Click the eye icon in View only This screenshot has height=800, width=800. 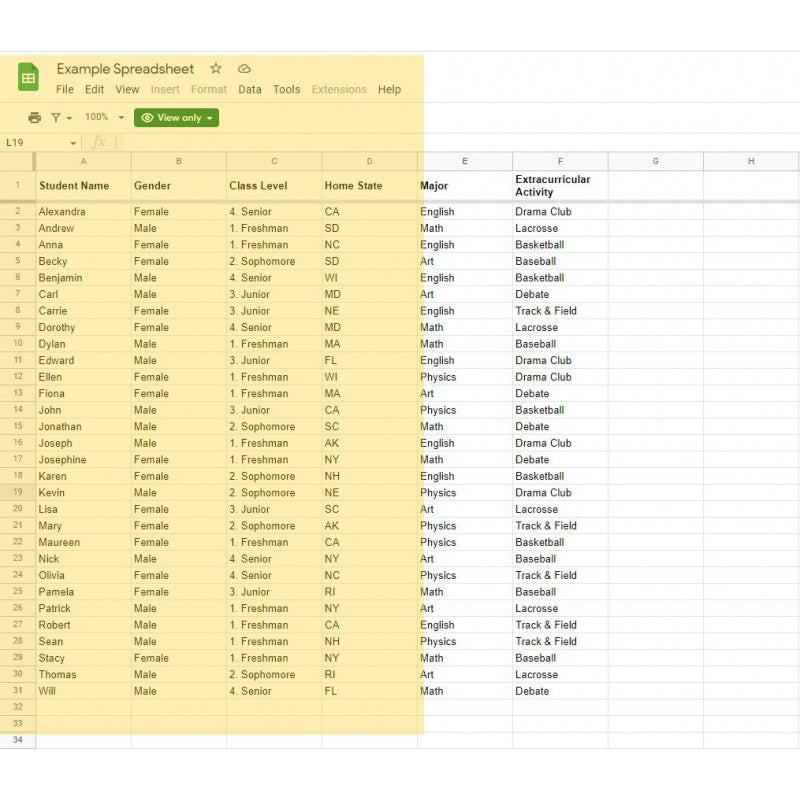(147, 118)
